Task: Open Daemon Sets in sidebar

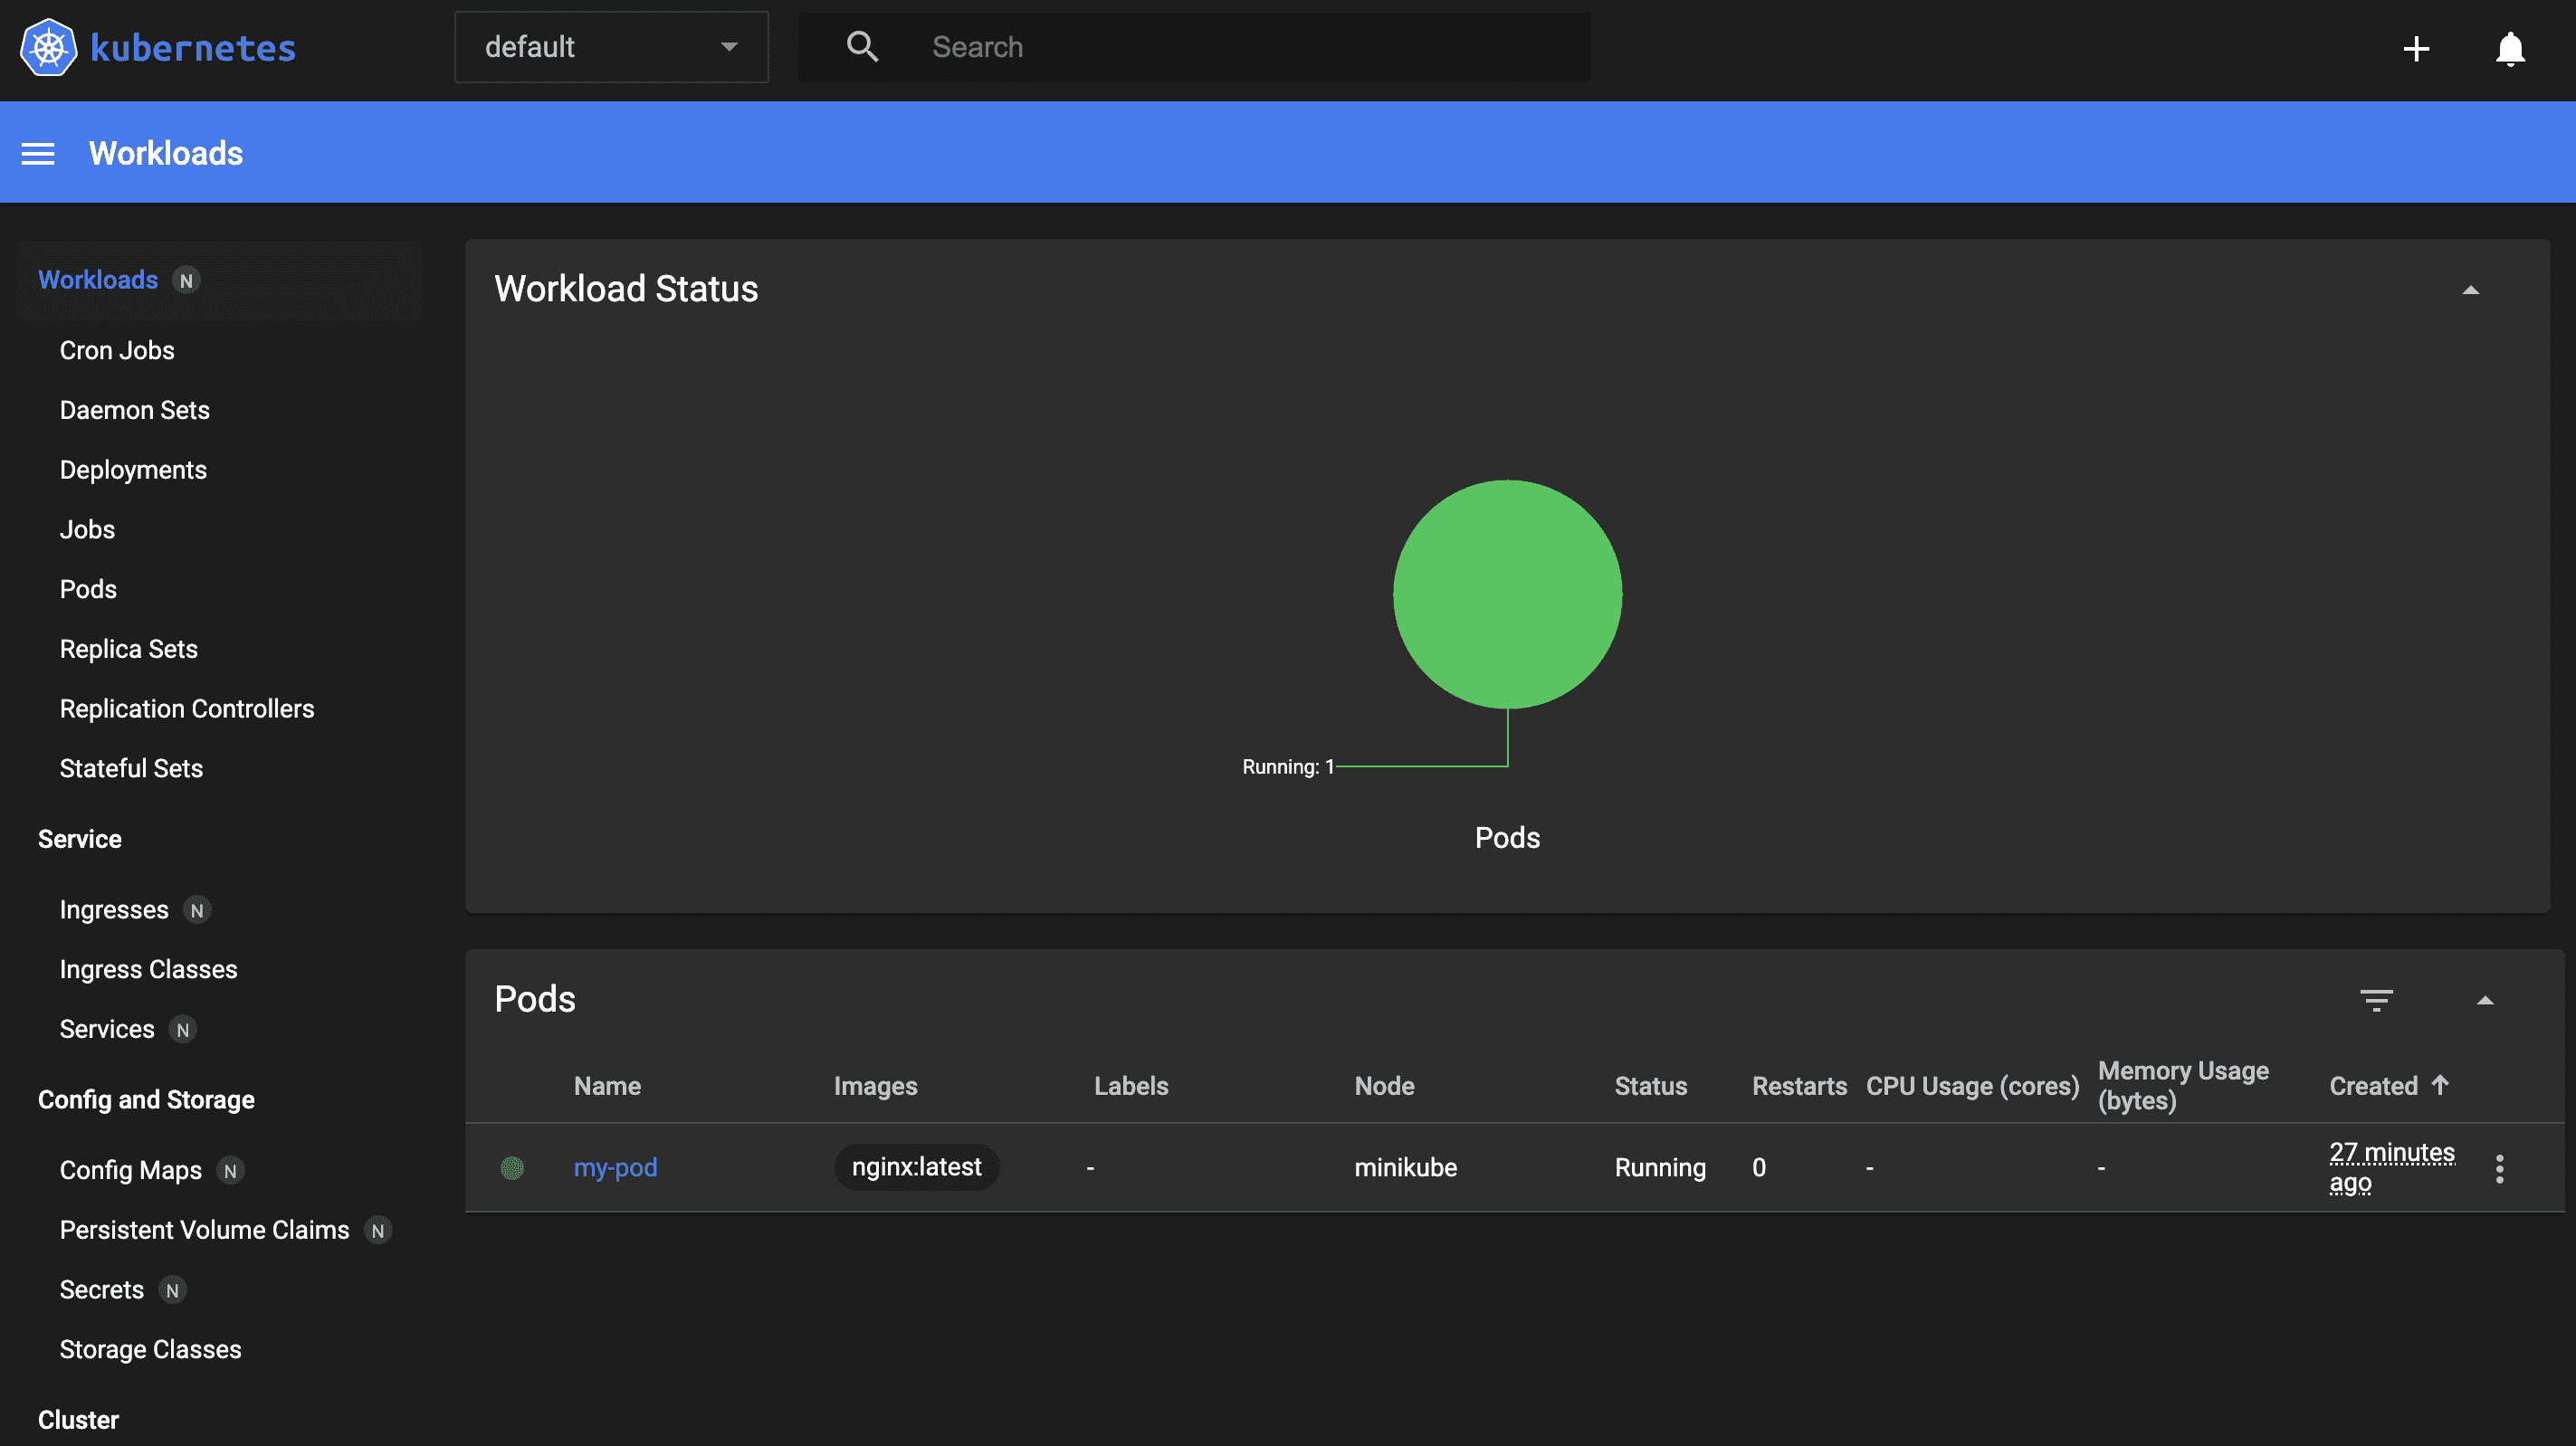Action: [134, 410]
